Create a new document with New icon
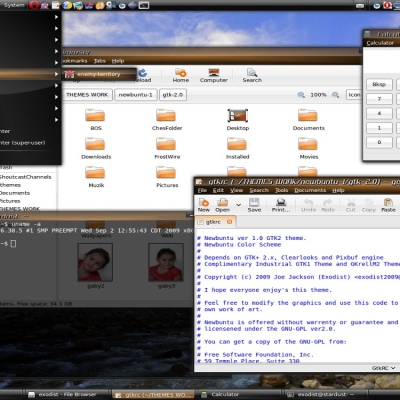The height and width of the screenshot is (400, 400). [204, 205]
